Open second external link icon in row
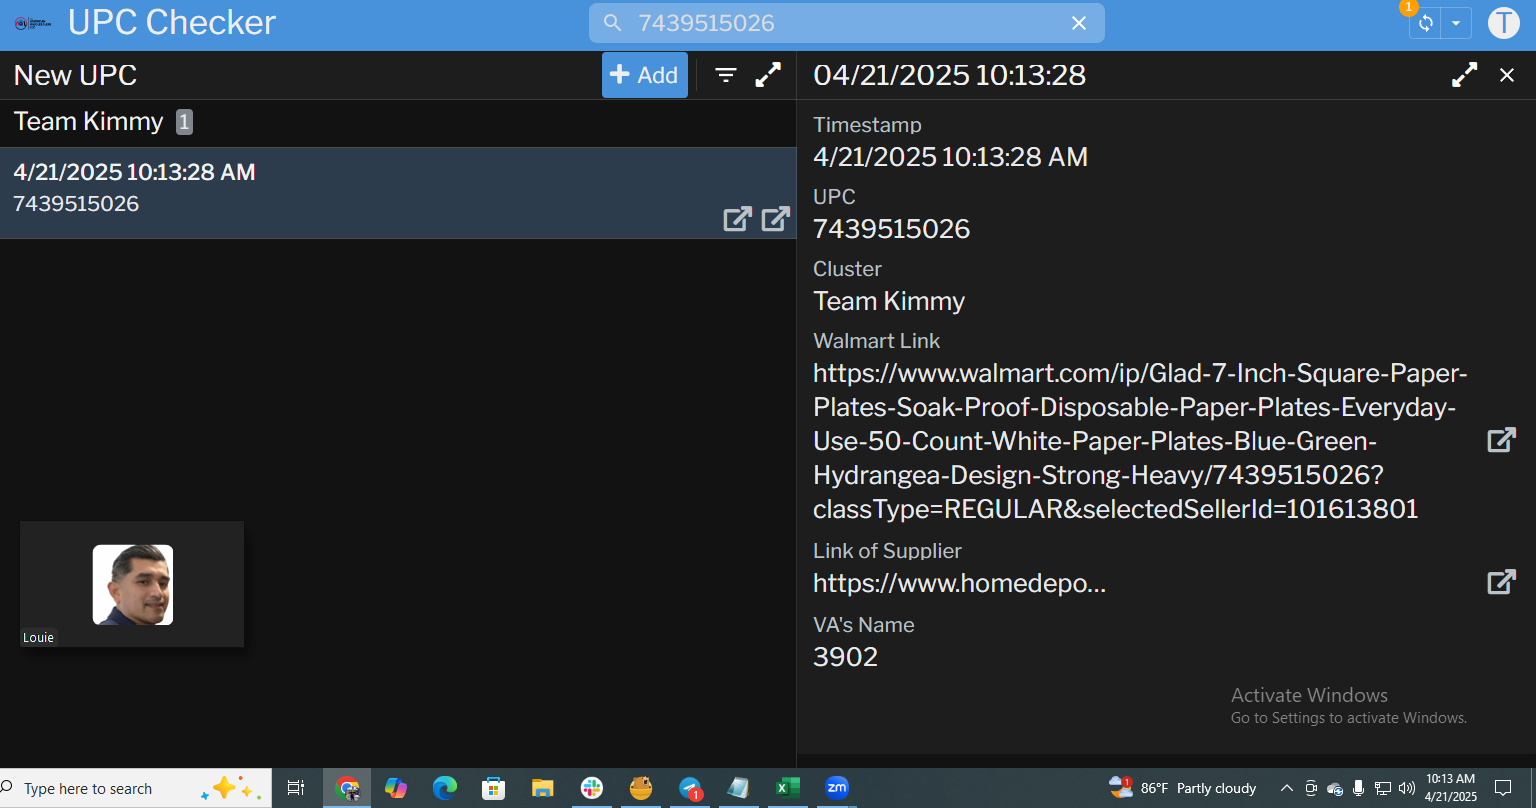Screen dimensions: 1536x808 click(x=776, y=219)
